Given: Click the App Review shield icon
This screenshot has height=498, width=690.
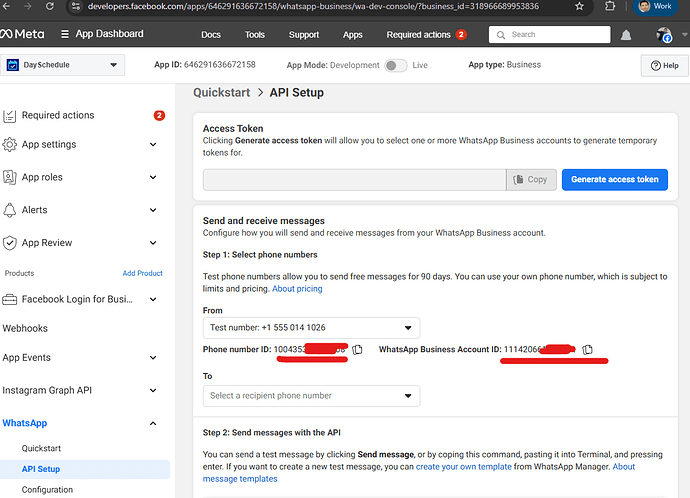Looking at the screenshot, I should coord(10,243).
